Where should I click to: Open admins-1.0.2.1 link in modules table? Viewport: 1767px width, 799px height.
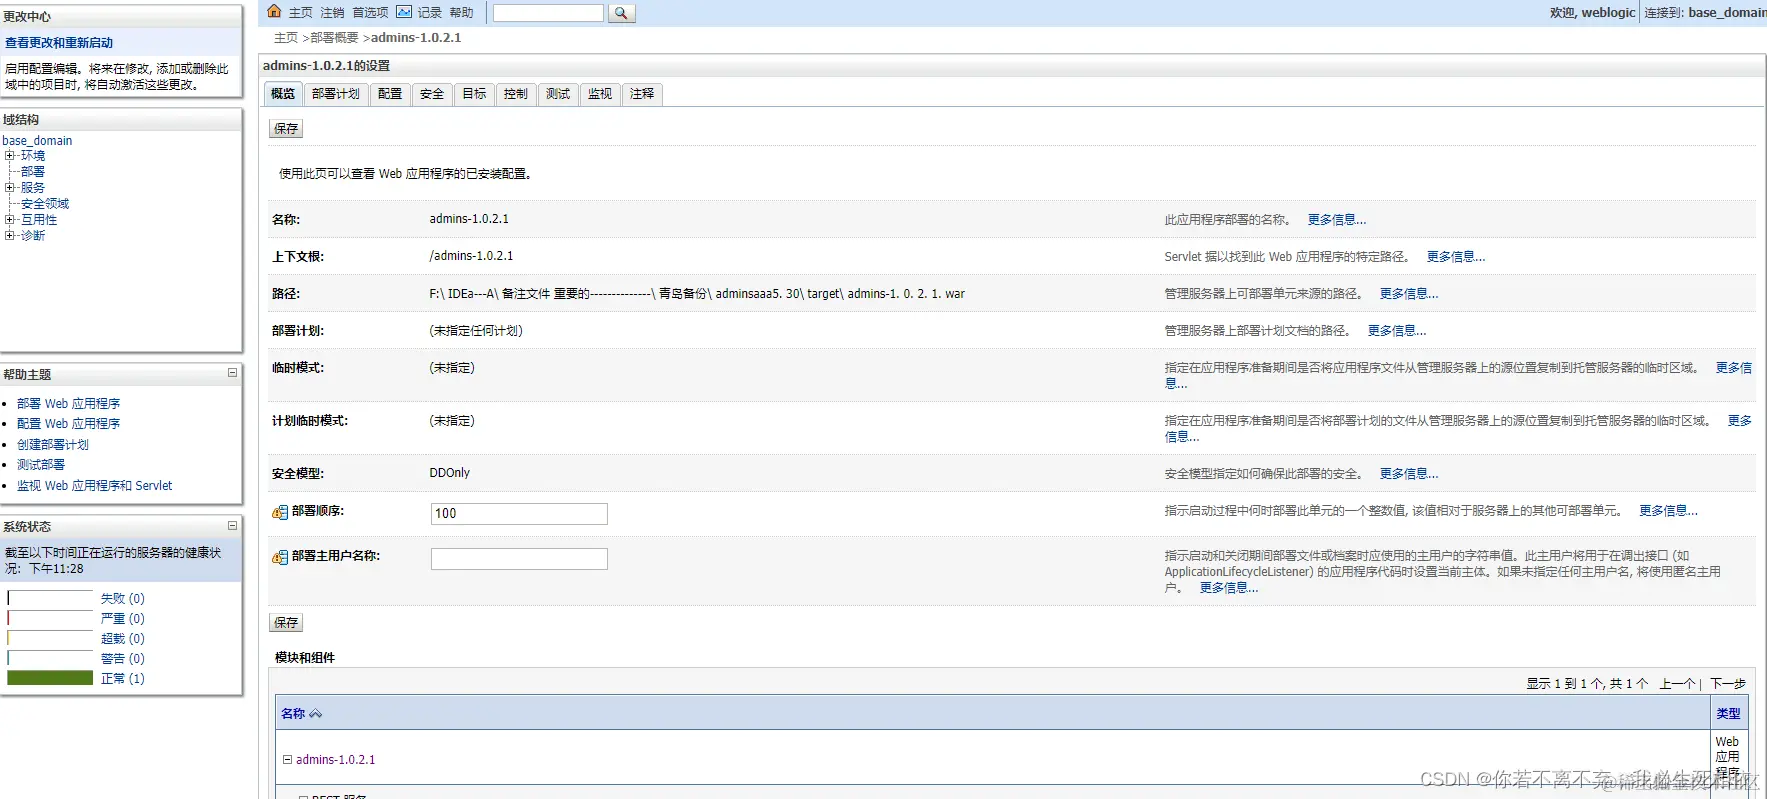(x=335, y=760)
